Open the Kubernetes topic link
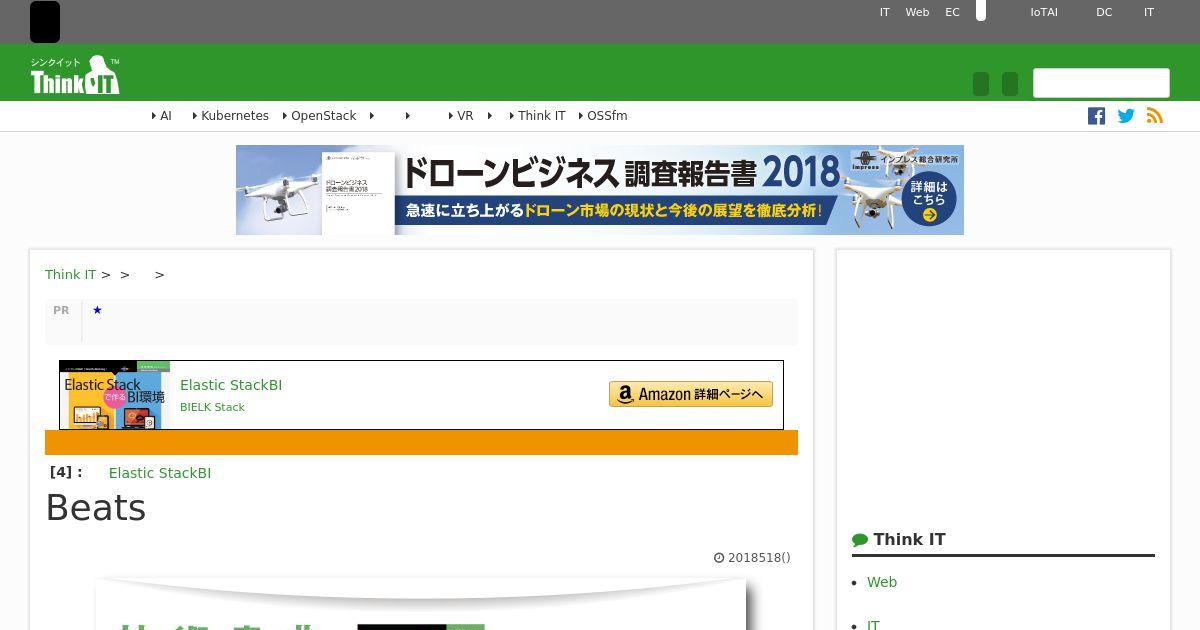This screenshot has width=1200, height=630. click(x=235, y=116)
